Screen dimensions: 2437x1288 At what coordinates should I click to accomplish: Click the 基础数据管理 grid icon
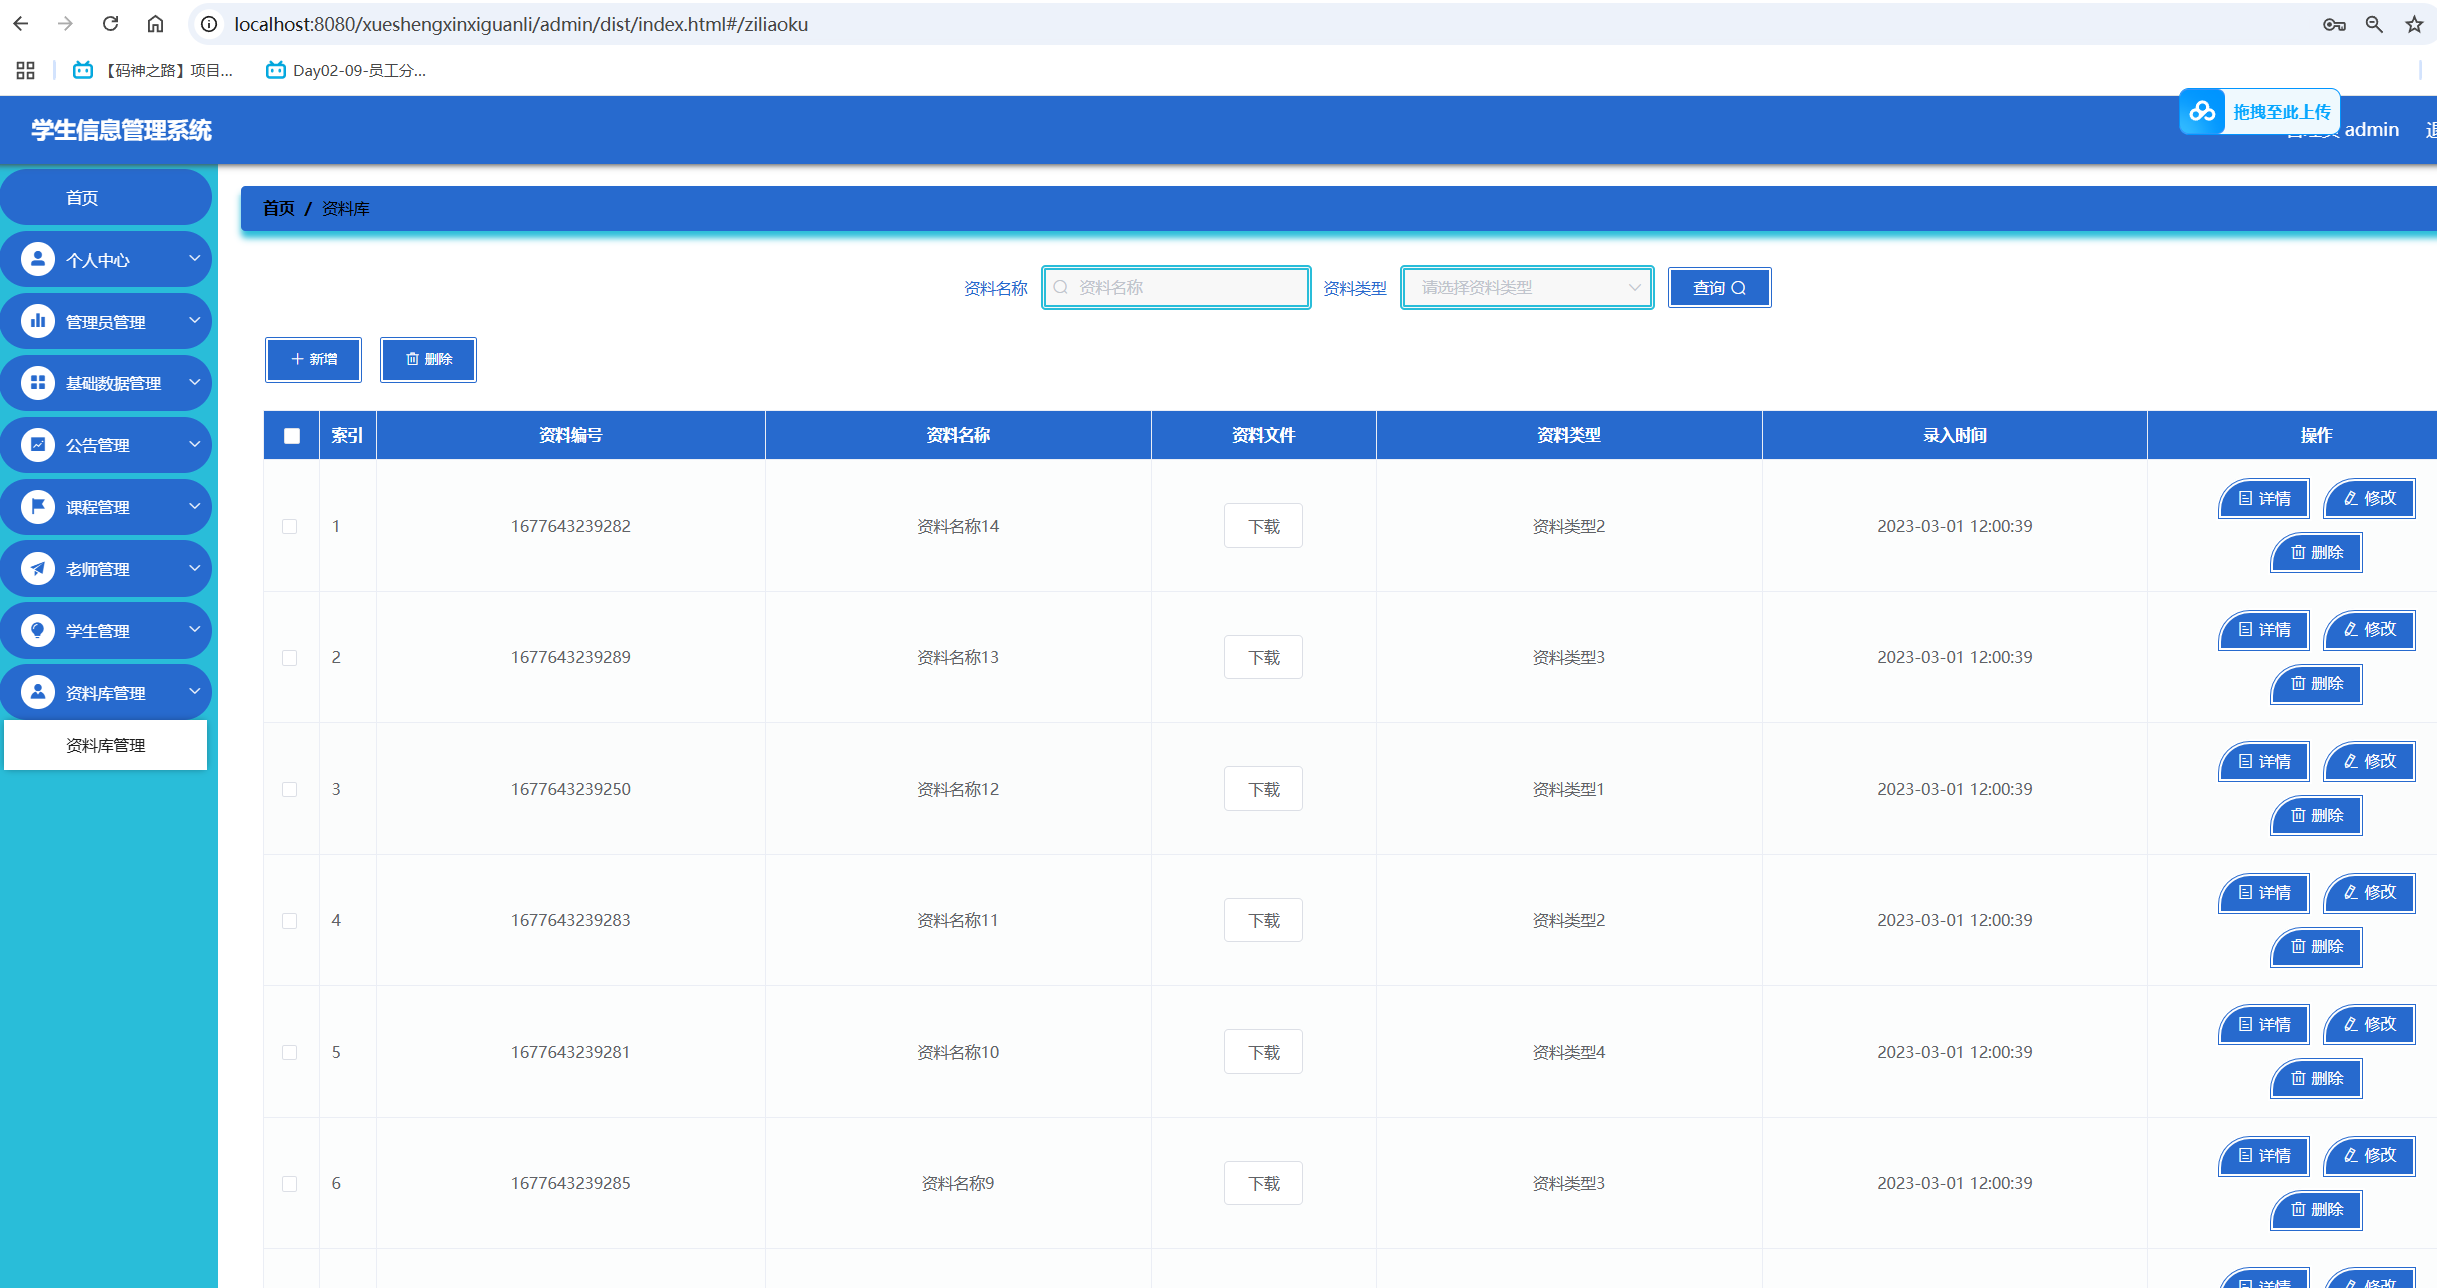tap(38, 383)
